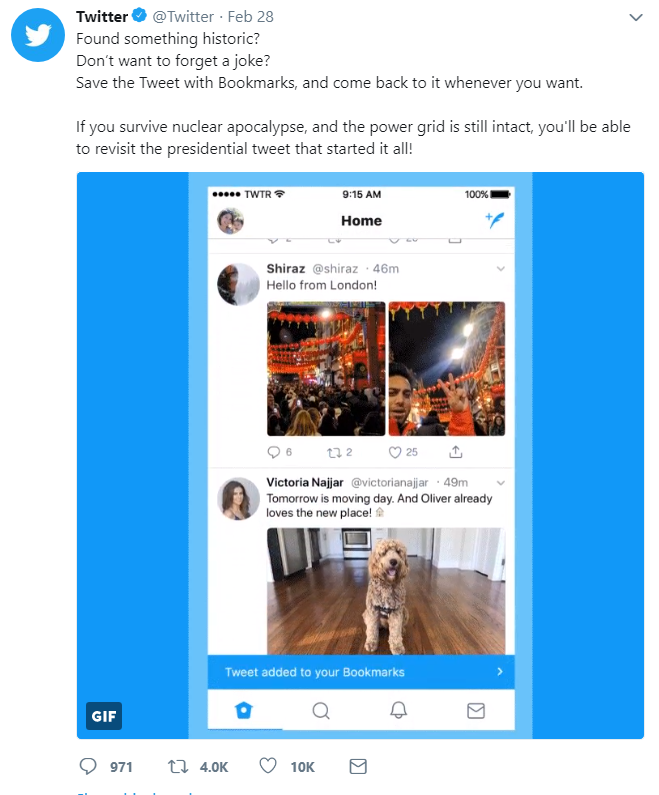Like Shiraz's tweet with 25 heart

click(x=395, y=452)
